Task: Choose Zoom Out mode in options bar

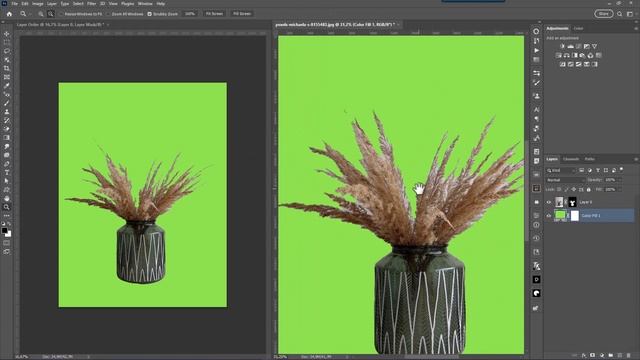Action: [x=51, y=14]
